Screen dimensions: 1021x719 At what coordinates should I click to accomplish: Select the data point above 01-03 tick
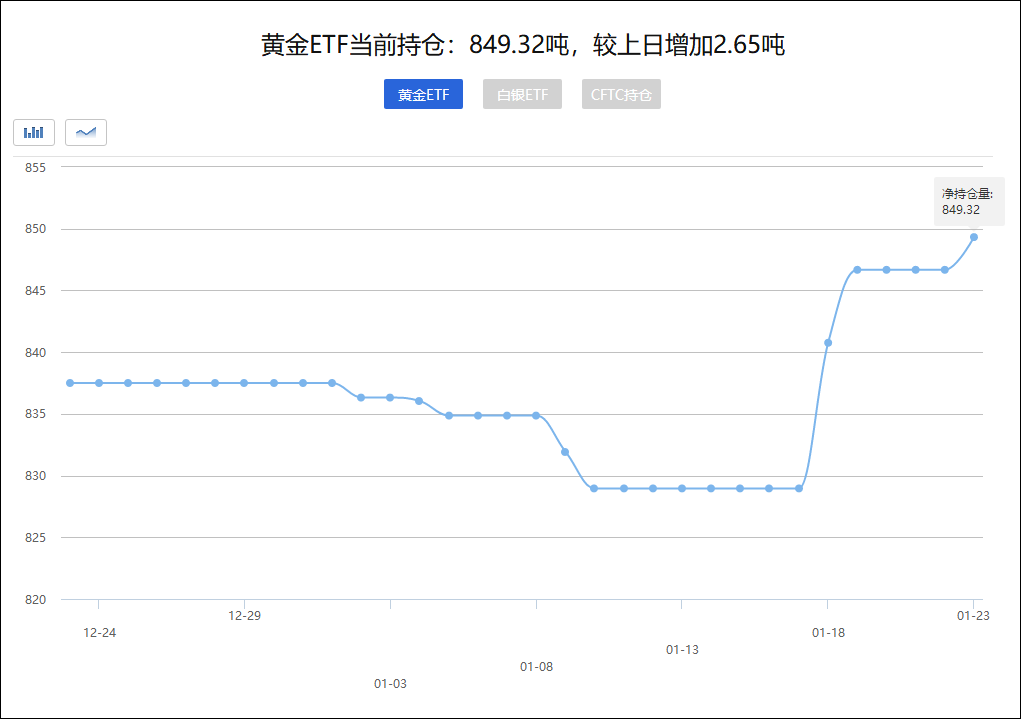coord(390,398)
